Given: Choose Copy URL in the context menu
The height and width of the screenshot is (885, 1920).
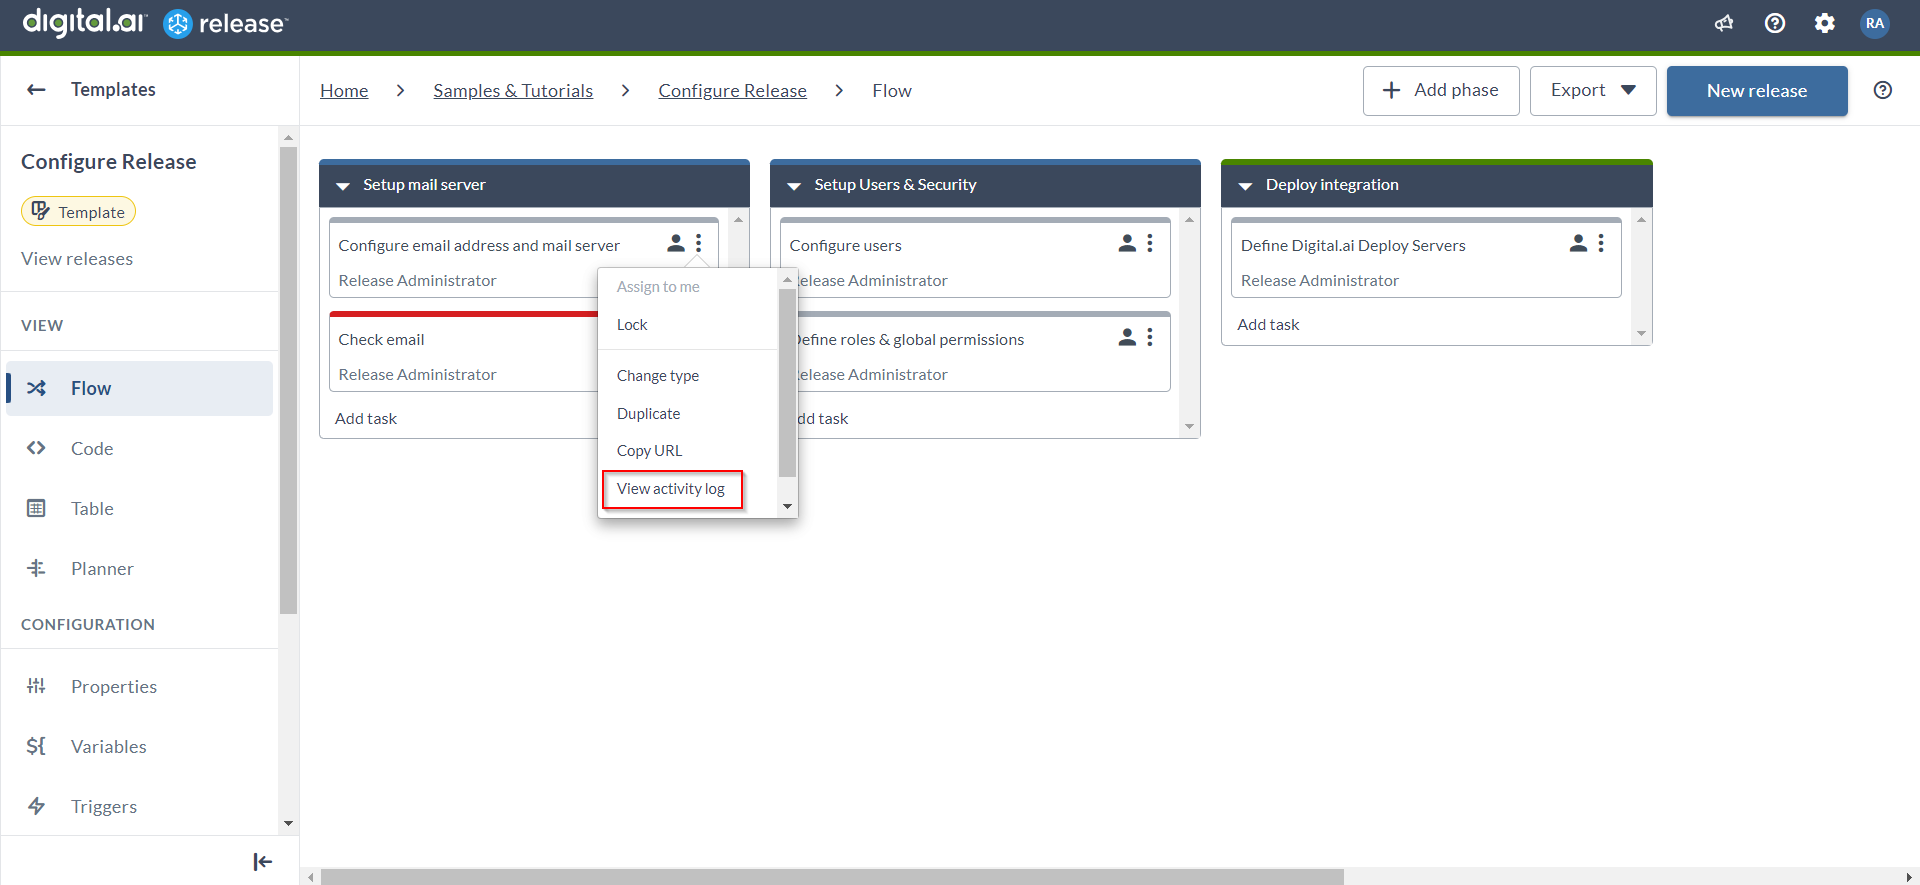Looking at the screenshot, I should (649, 451).
